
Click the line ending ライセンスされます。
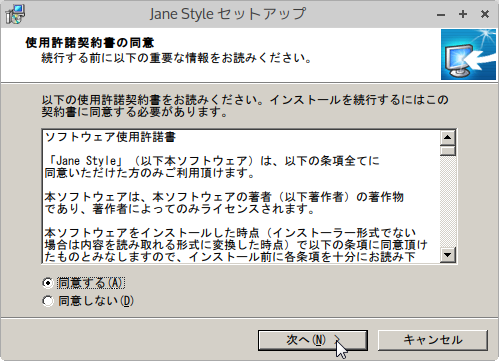tap(180, 209)
